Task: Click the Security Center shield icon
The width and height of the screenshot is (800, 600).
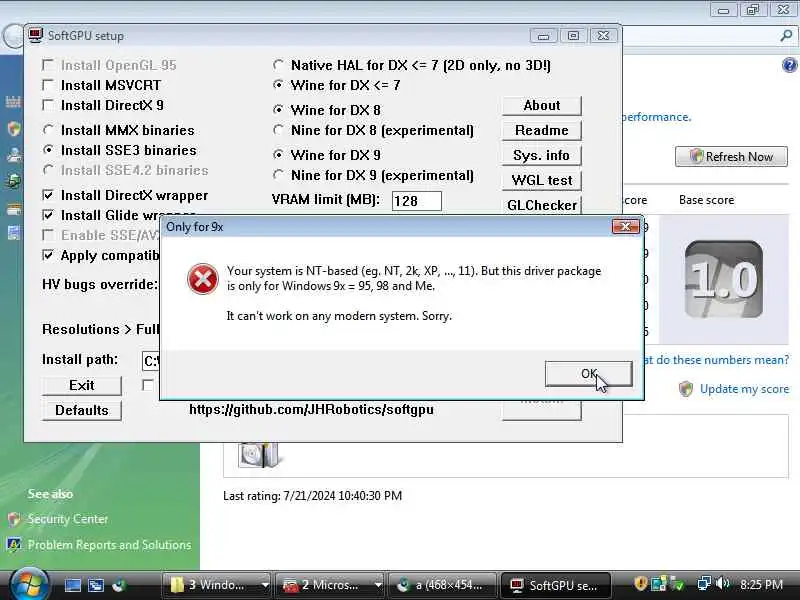Action: pos(14,519)
